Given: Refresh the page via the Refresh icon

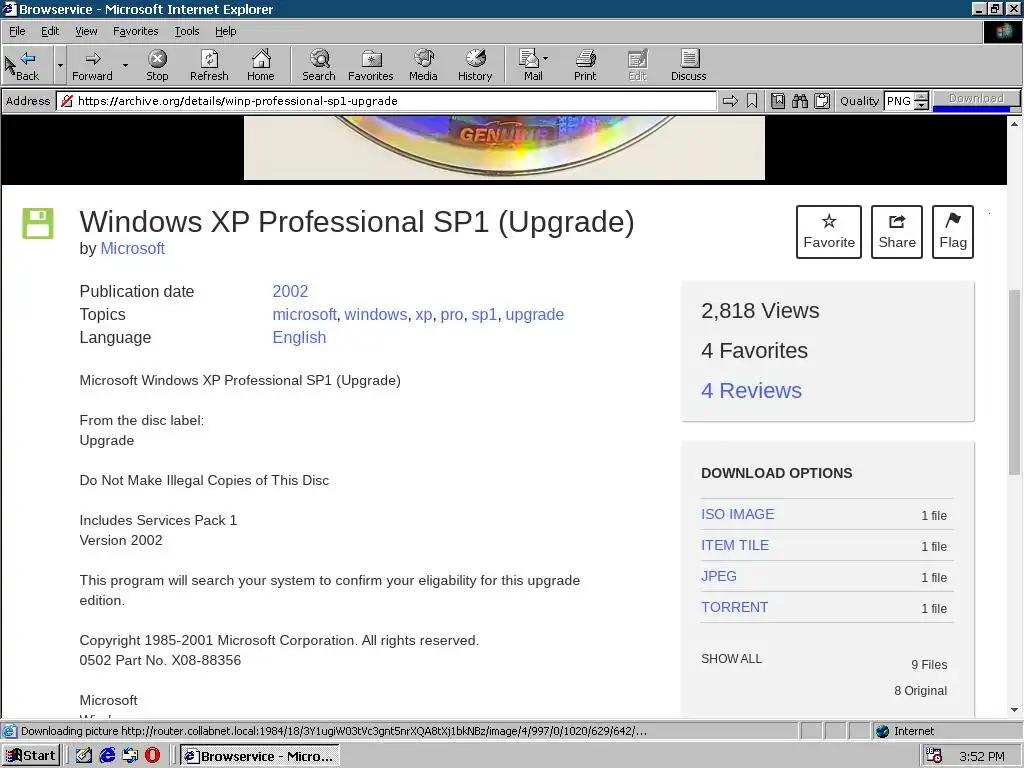Looking at the screenshot, I should coord(209,65).
